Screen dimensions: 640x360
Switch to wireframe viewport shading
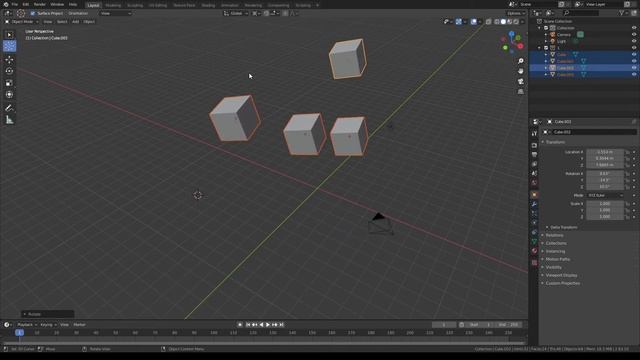tap(497, 22)
